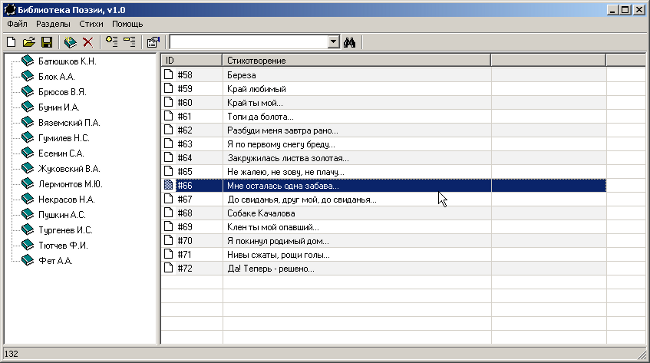Select the poem Край ты мой...
The image size is (650, 363).
pos(255,103)
